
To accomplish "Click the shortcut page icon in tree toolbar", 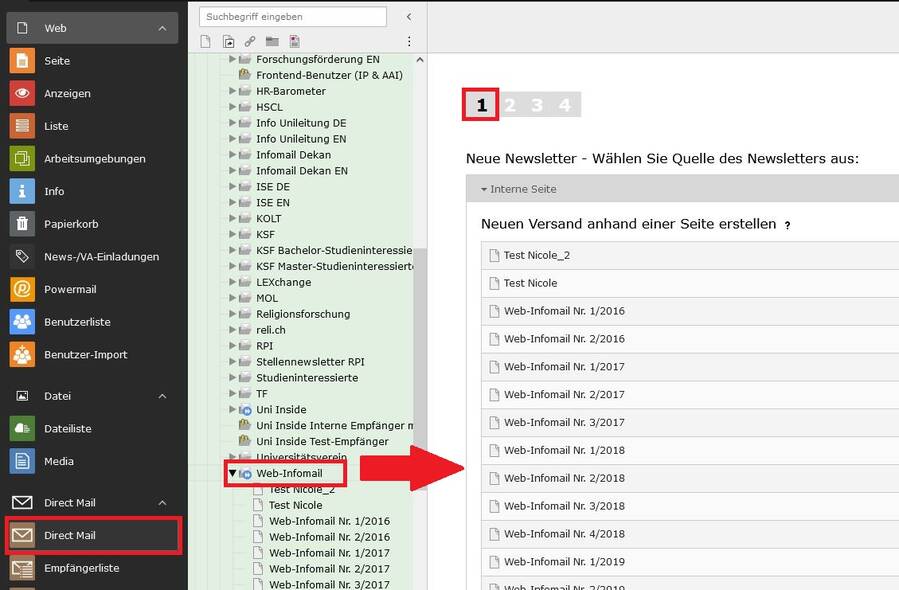I will point(228,41).
